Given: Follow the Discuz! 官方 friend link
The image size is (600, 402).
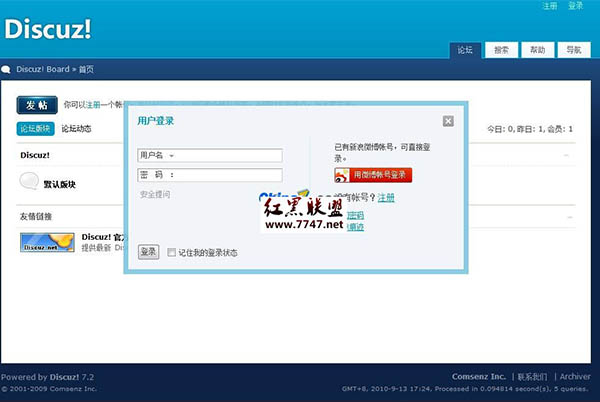Looking at the screenshot, I should coord(102,237).
